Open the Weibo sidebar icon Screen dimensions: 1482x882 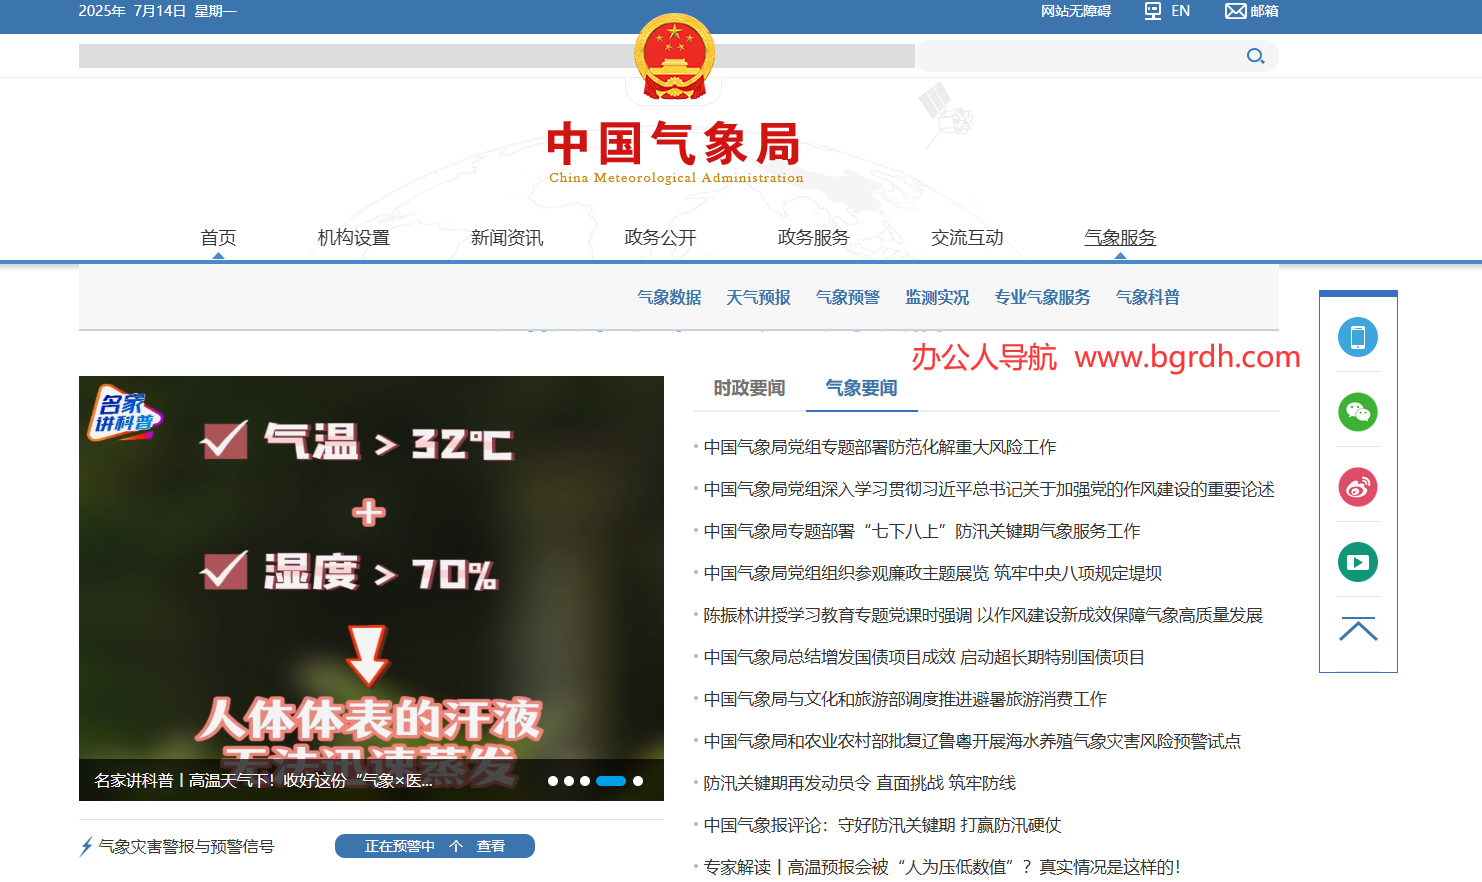1357,487
